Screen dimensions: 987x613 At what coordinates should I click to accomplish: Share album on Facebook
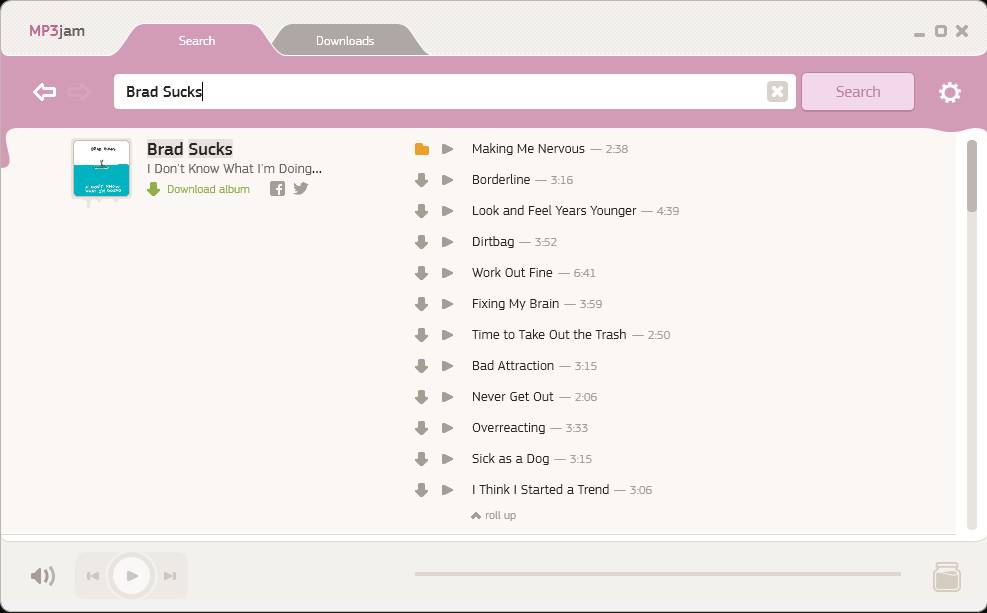pos(278,189)
